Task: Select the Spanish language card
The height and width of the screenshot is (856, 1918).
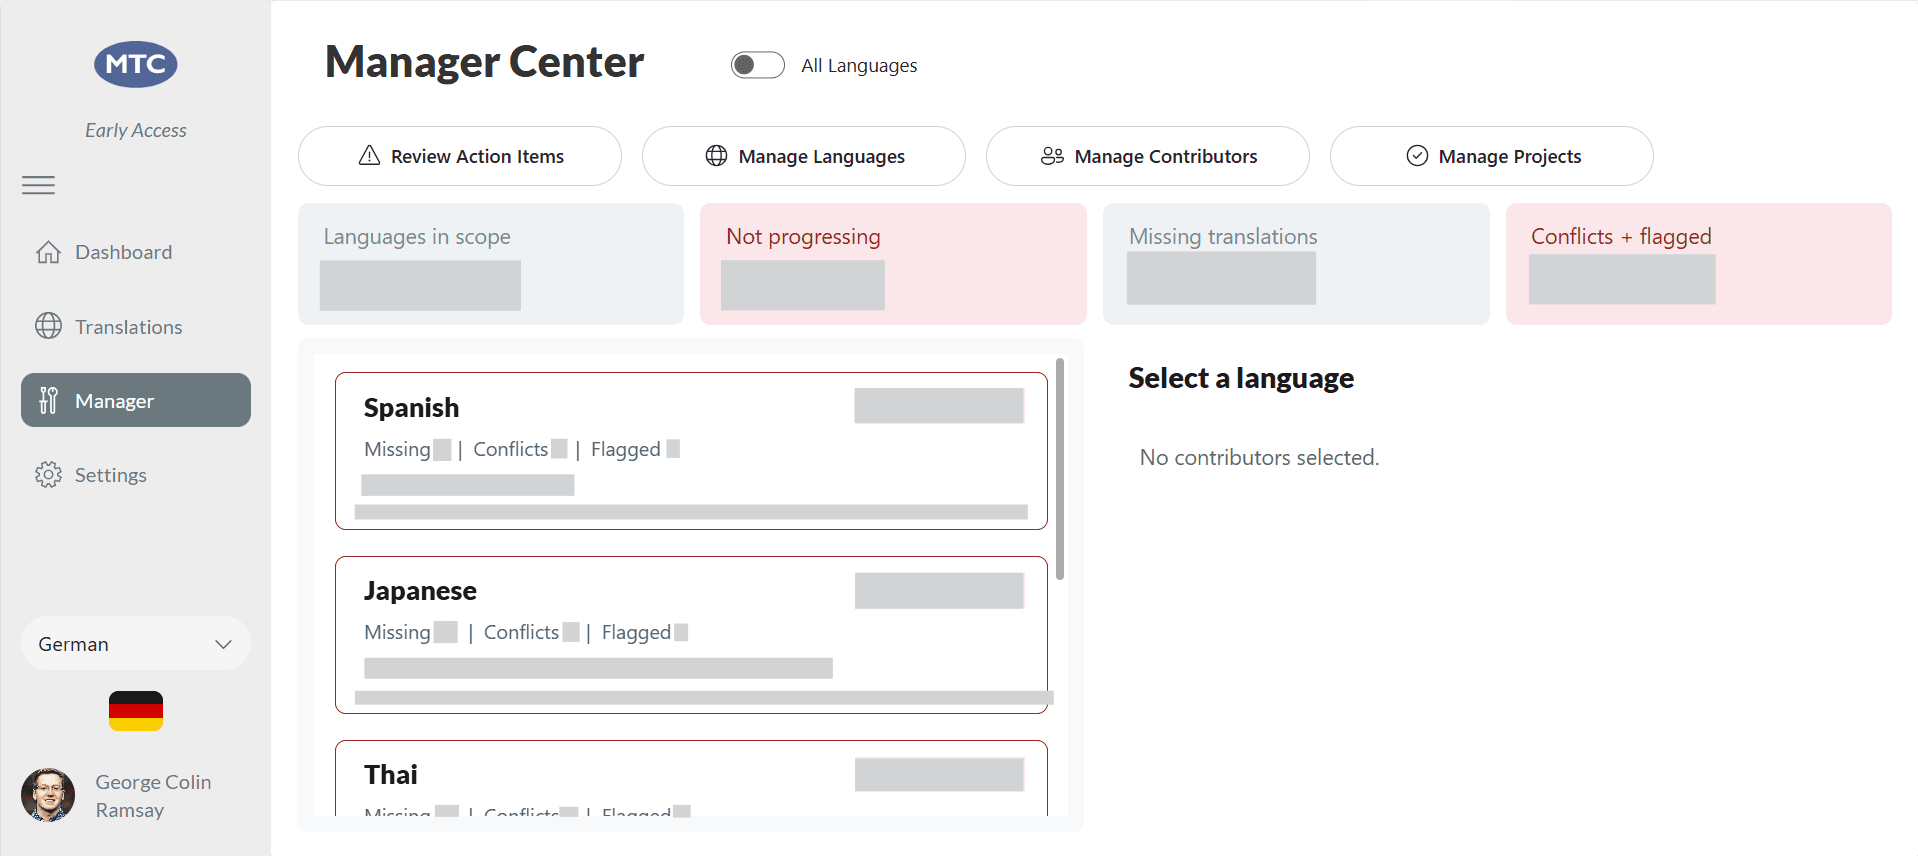Action: pos(691,451)
